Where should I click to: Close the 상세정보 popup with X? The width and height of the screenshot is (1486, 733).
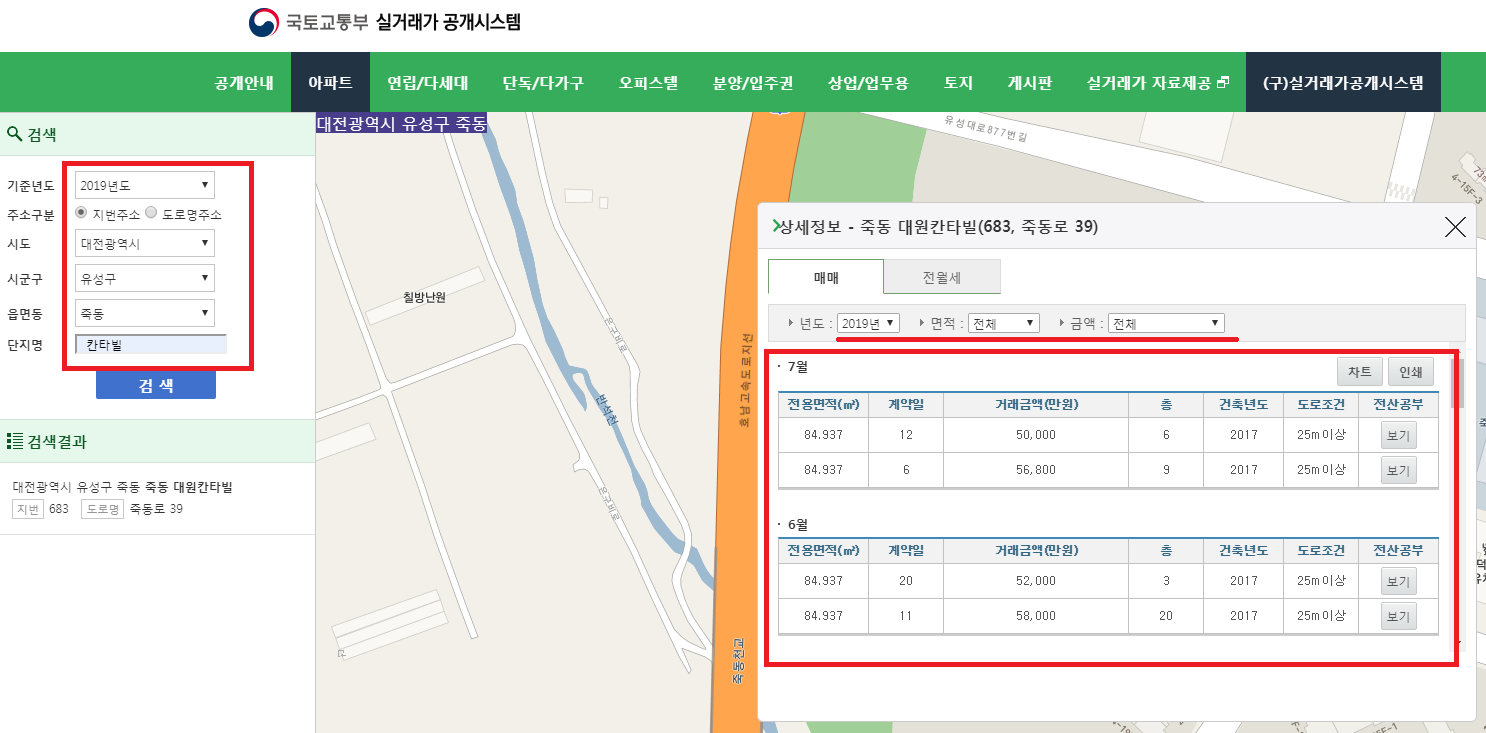pyautogui.click(x=1455, y=227)
